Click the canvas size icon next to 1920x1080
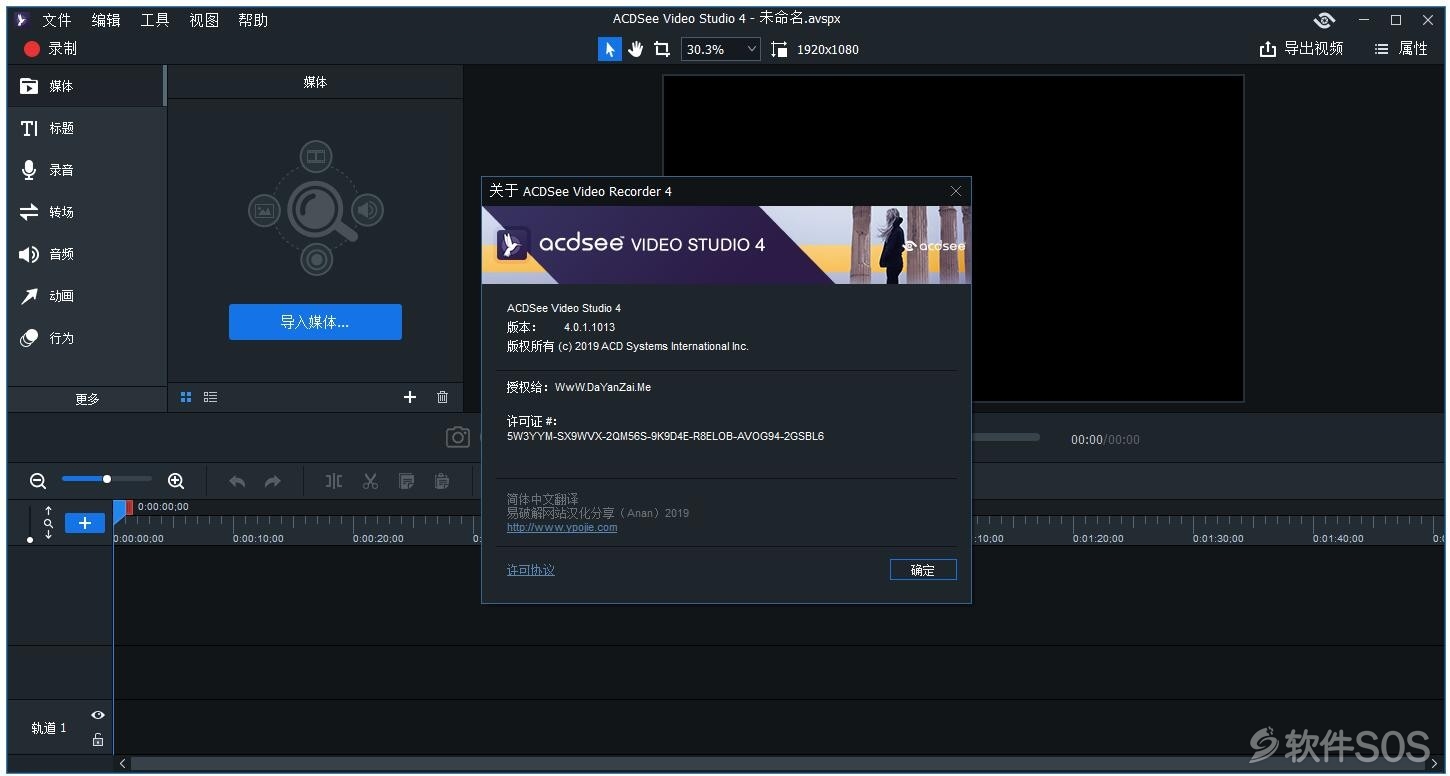The image size is (1450, 776). (780, 49)
